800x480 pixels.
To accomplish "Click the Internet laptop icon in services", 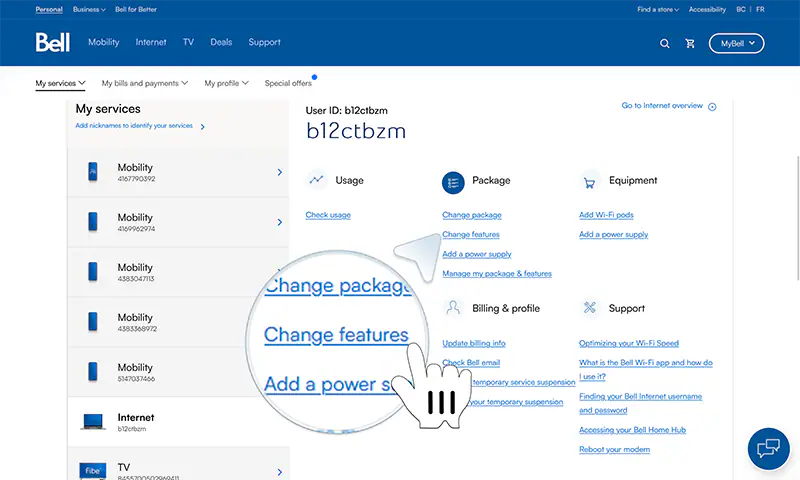I will [x=93, y=421].
